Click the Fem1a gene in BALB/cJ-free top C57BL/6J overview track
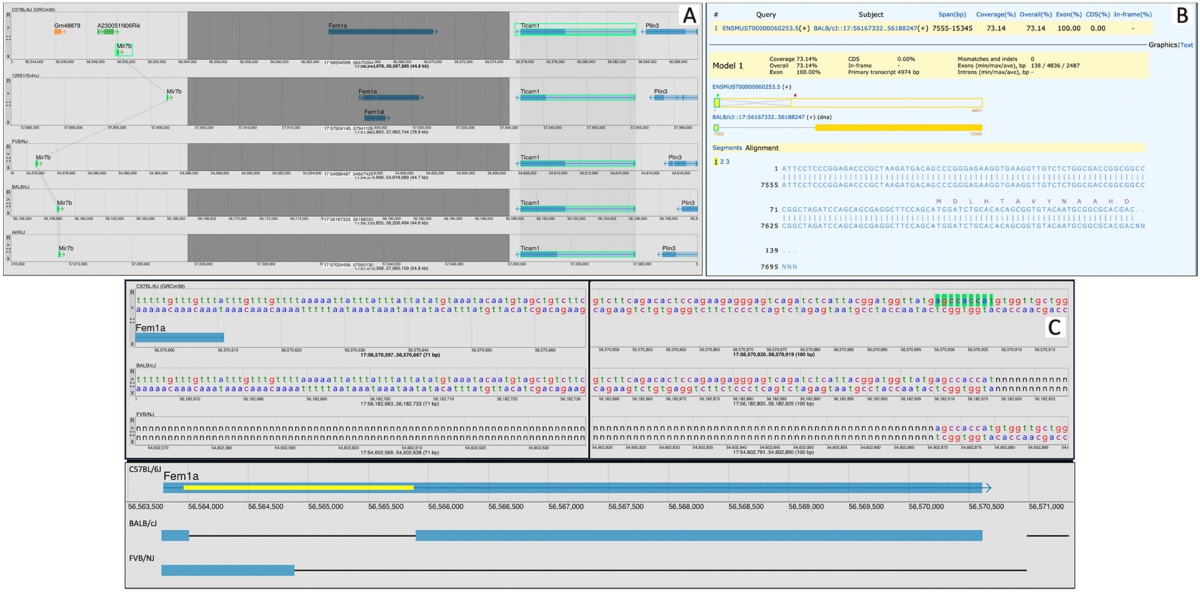Viewport: 1200px width, 592px height. [382, 32]
